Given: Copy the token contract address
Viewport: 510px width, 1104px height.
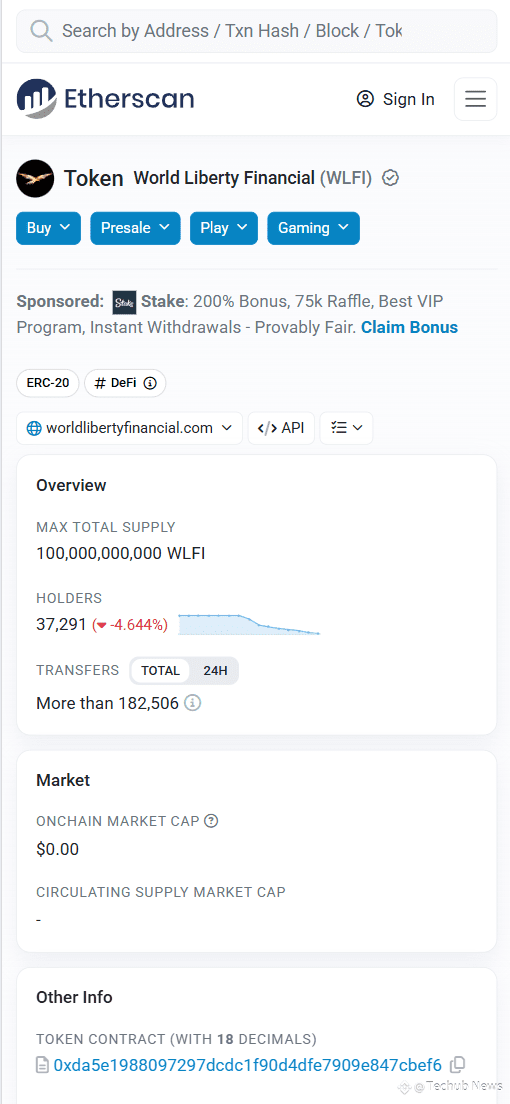Looking at the screenshot, I should click(x=458, y=1065).
